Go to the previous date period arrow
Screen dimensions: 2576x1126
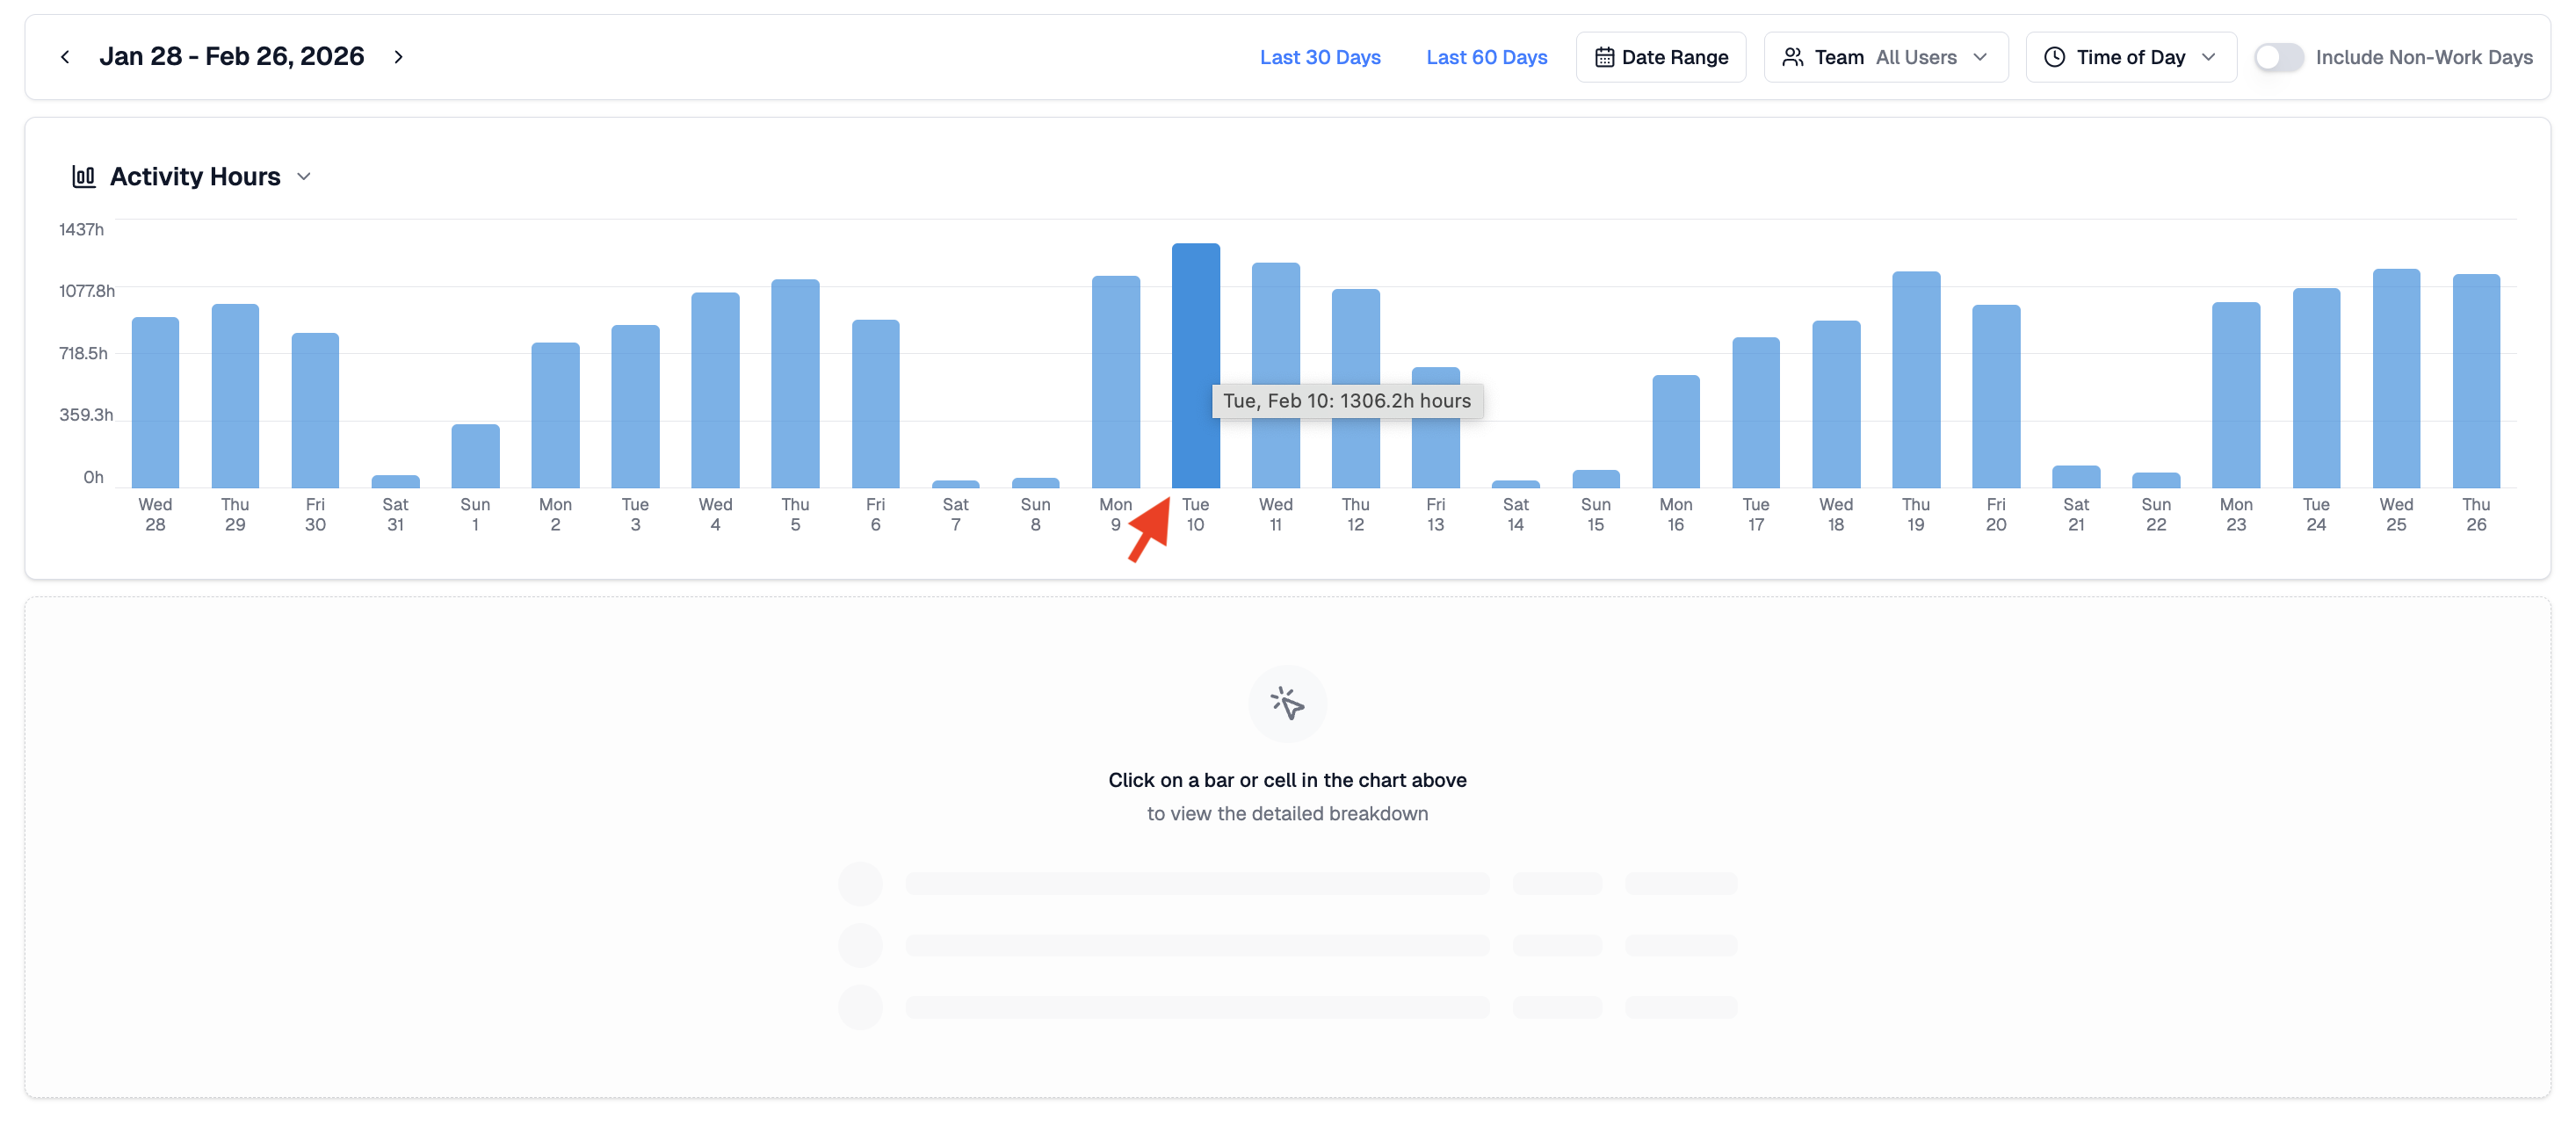click(65, 57)
